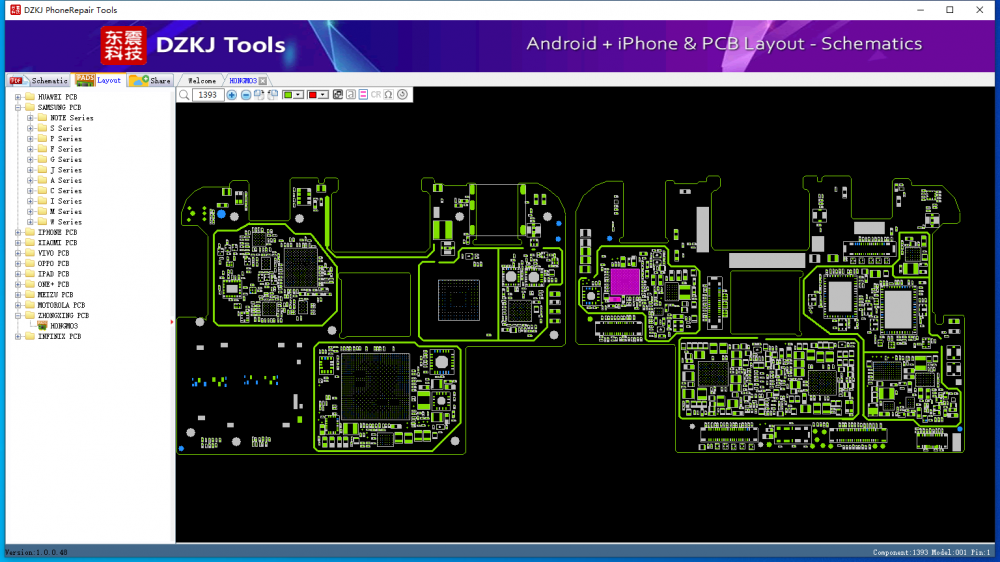Click the component number field showing 1393
The width and height of the screenshot is (1000, 562).
tap(208, 95)
